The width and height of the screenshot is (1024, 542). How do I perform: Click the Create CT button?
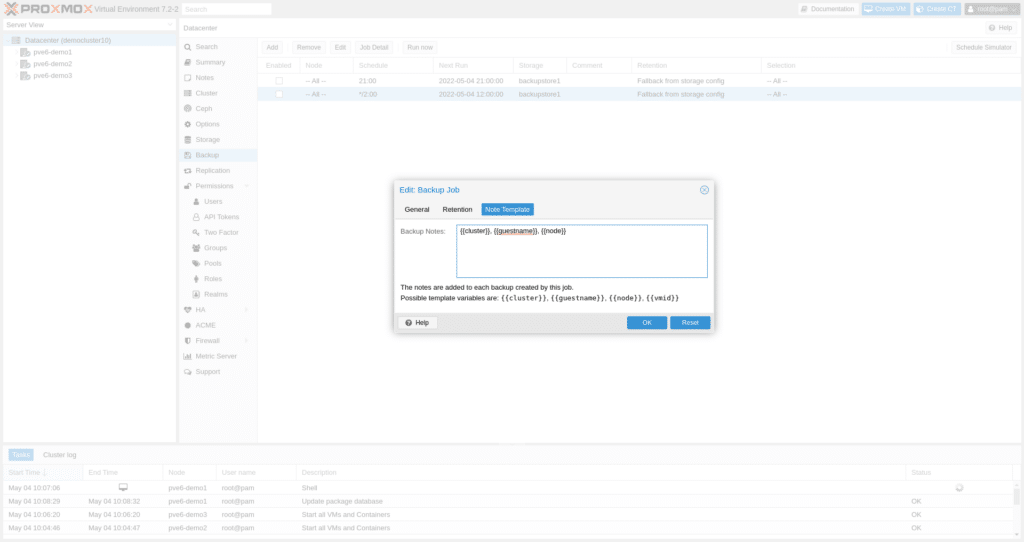click(936, 9)
